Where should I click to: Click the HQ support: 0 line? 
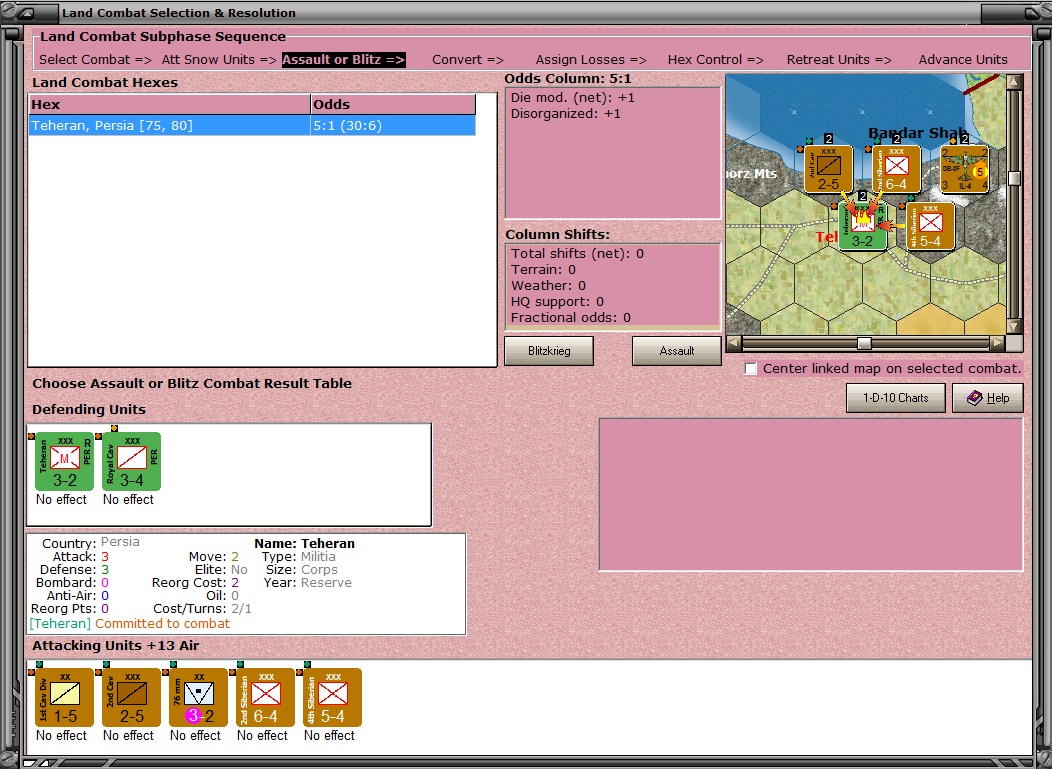coord(557,302)
